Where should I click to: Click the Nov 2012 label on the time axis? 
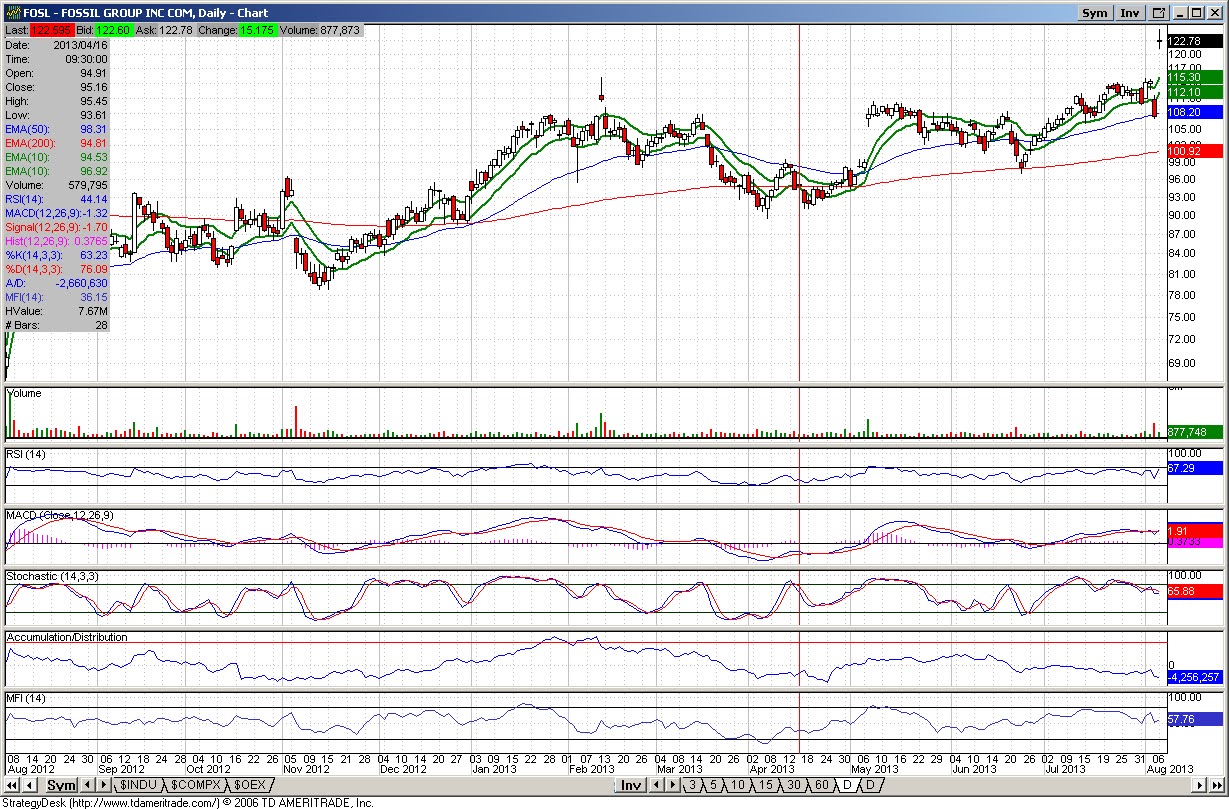tap(306, 770)
